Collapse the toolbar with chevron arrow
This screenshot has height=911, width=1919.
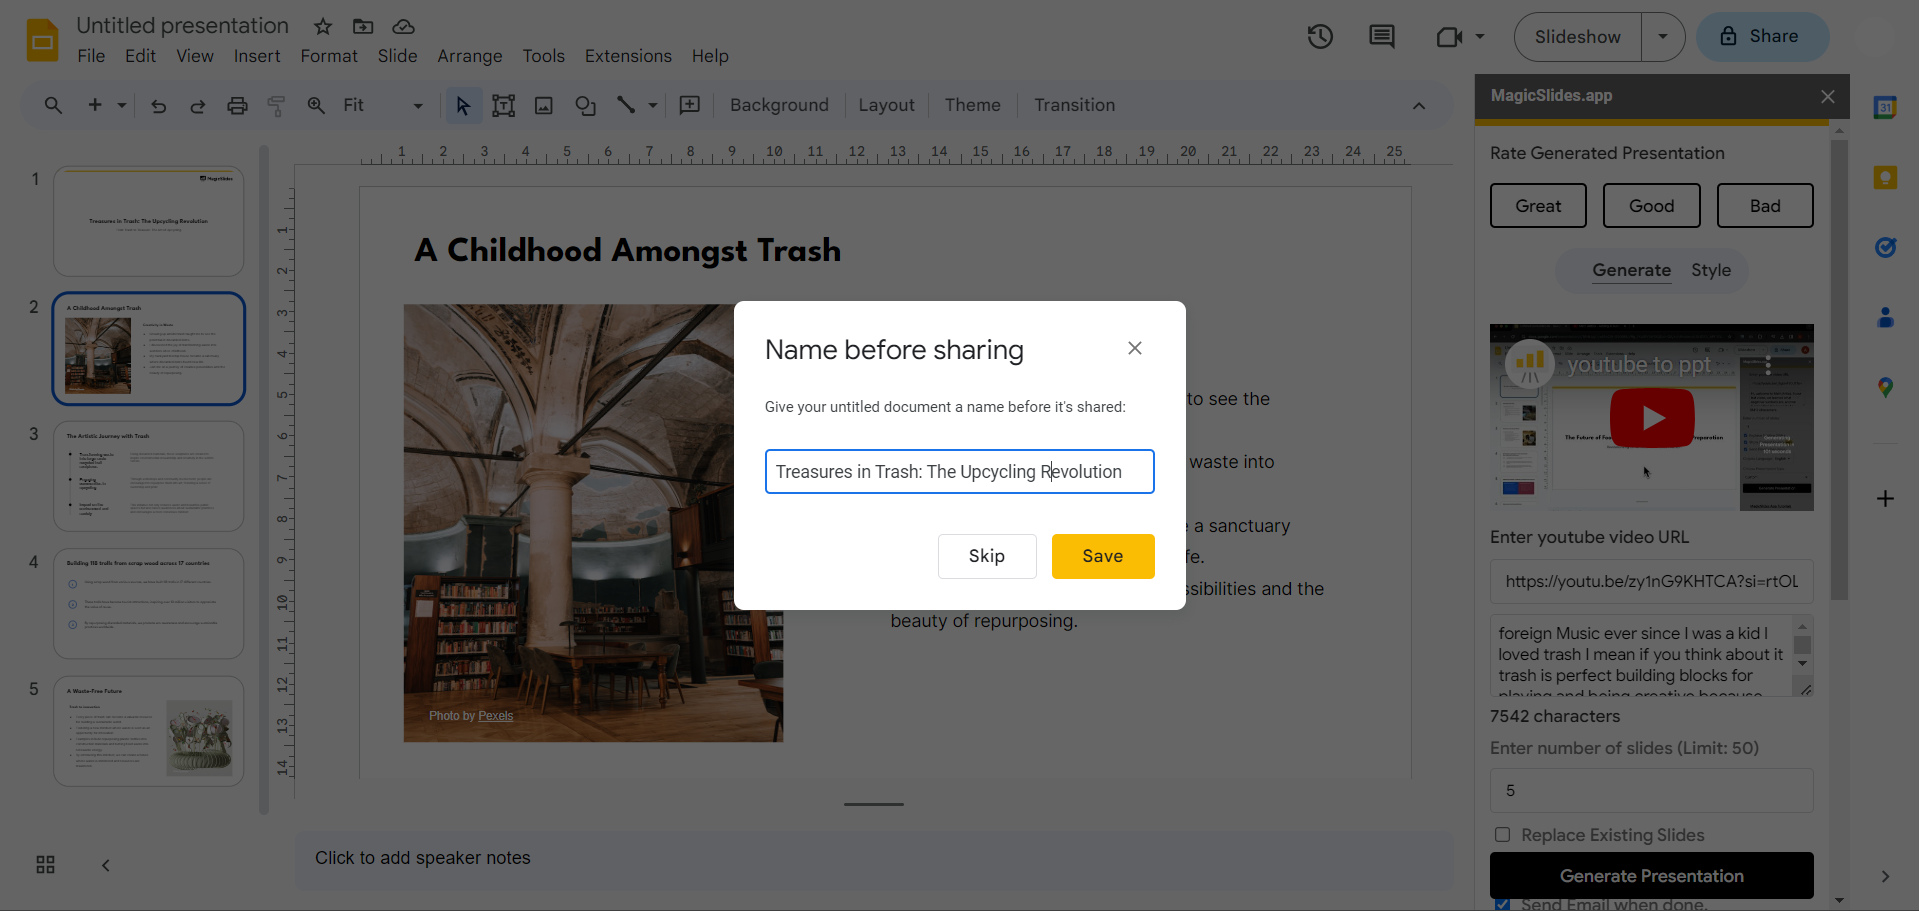pos(1418,106)
